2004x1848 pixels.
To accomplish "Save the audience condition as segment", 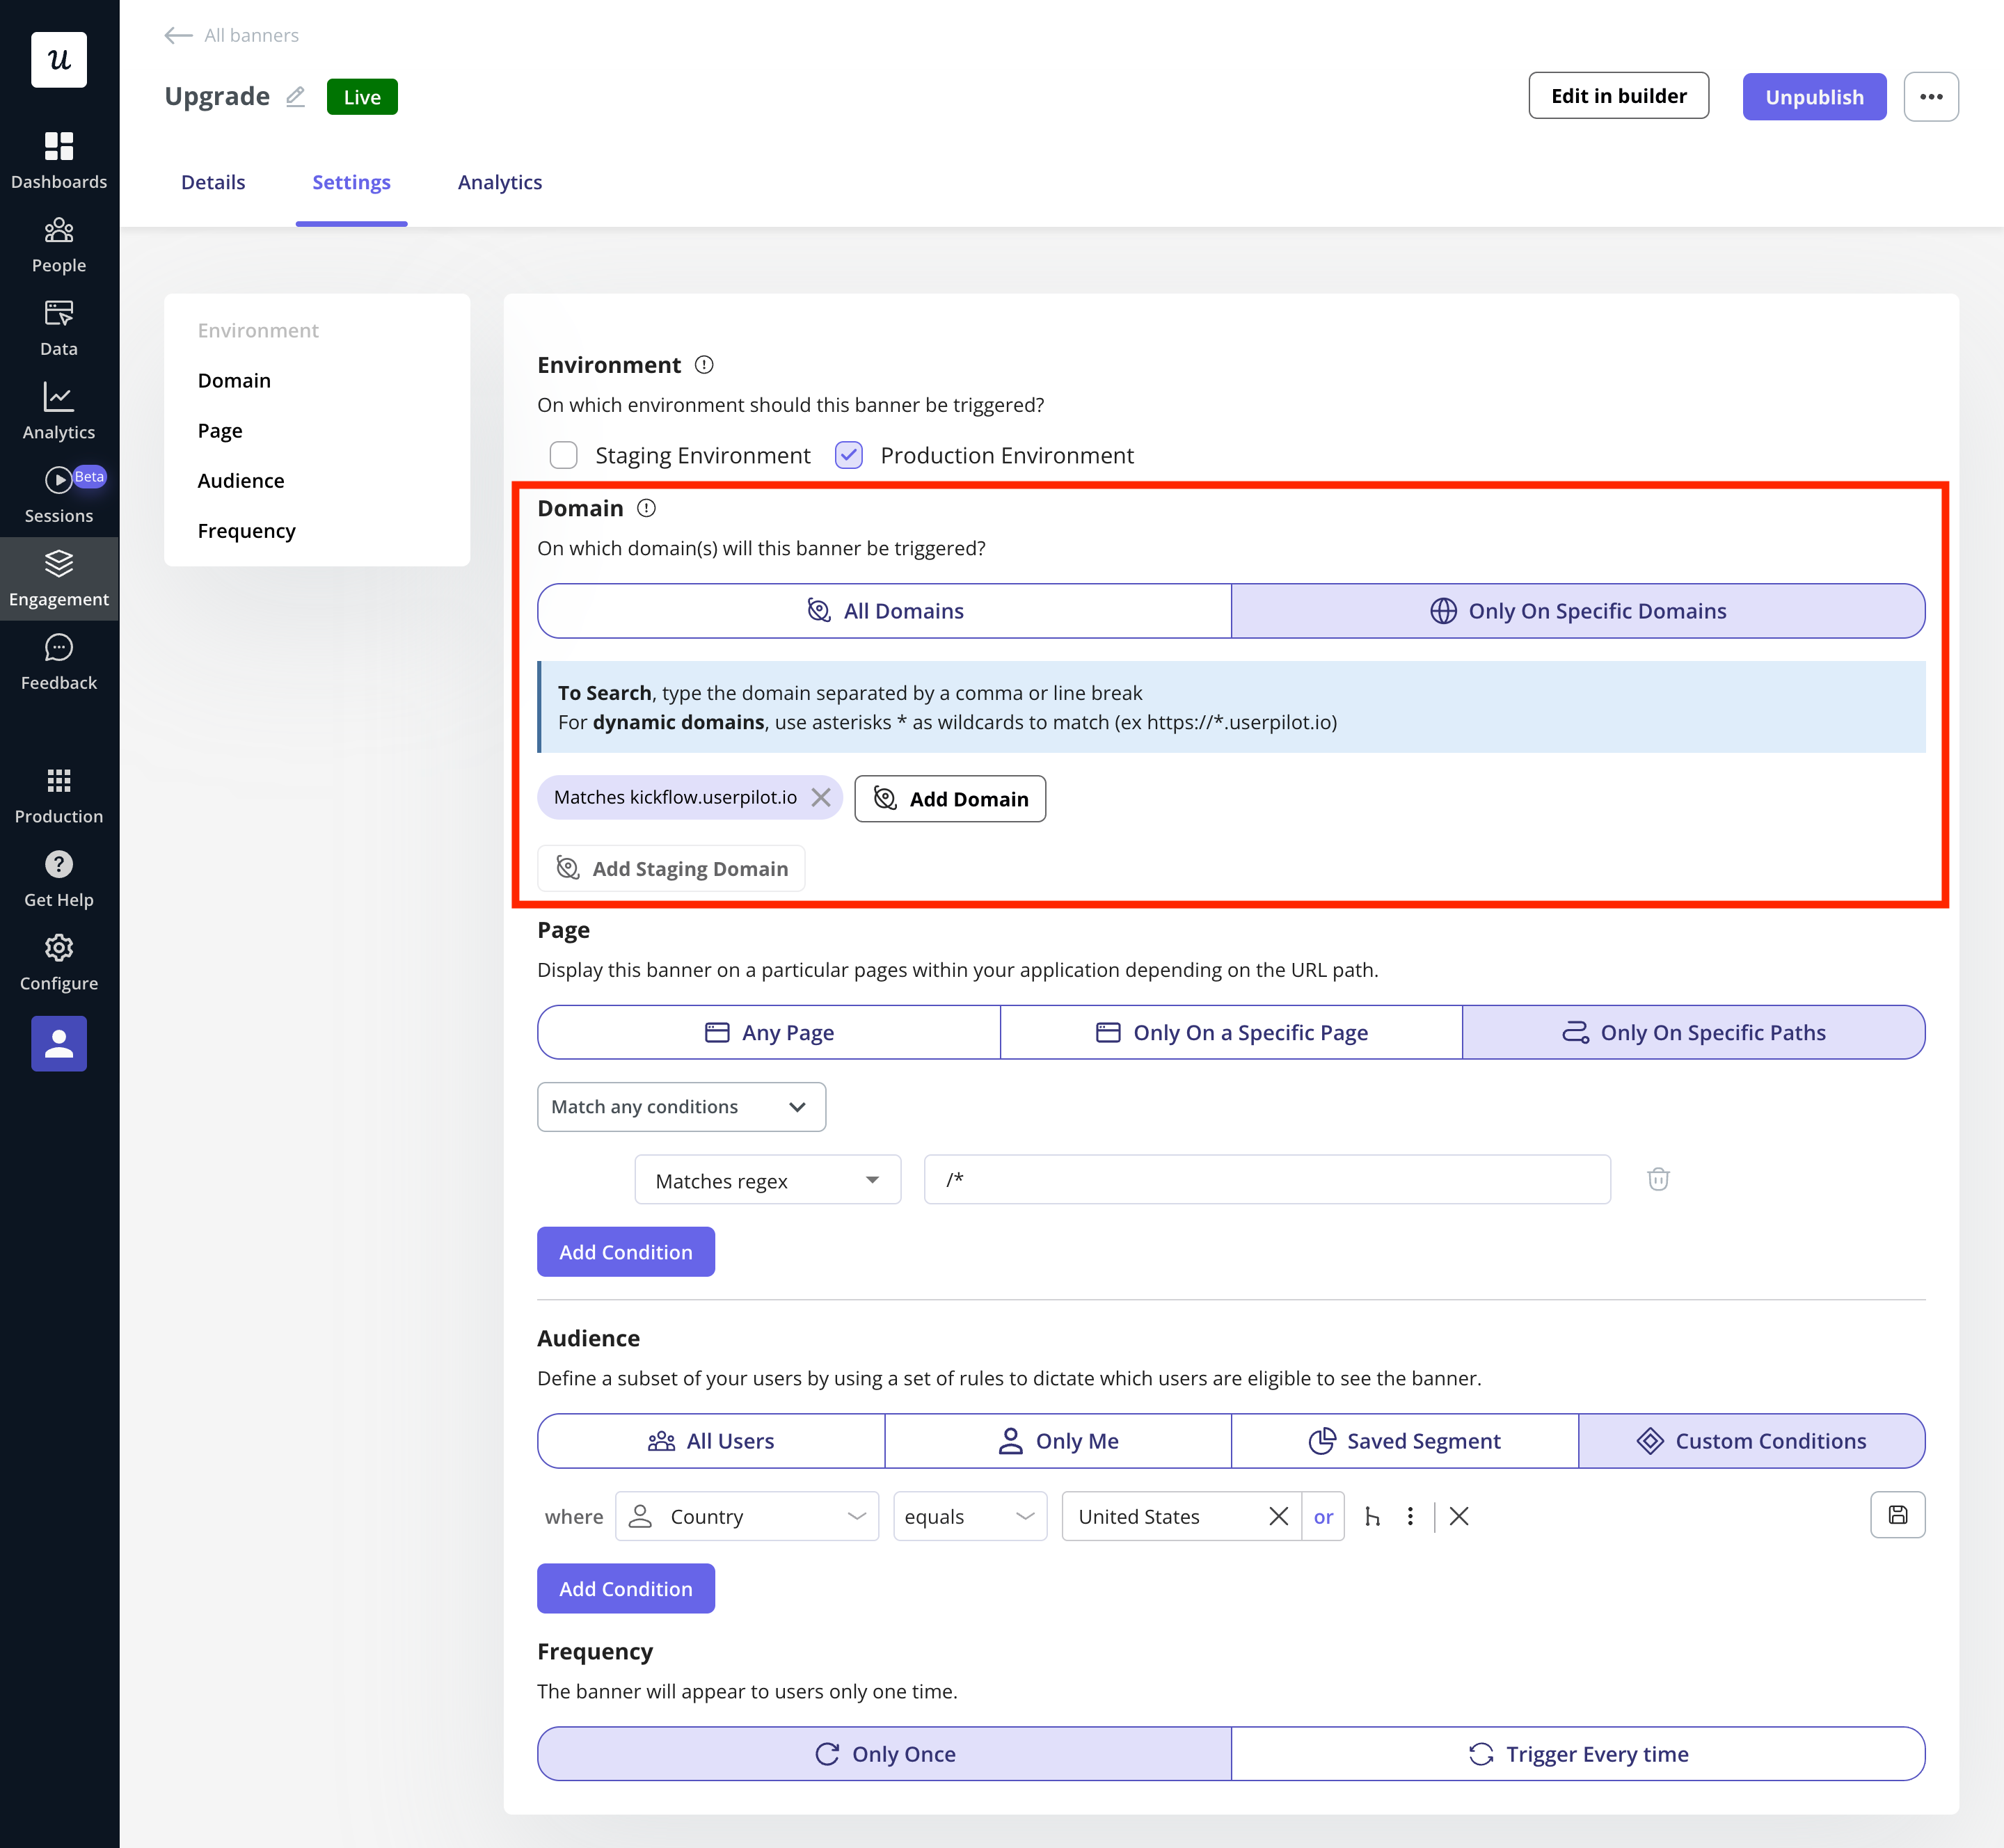I will point(1897,1515).
